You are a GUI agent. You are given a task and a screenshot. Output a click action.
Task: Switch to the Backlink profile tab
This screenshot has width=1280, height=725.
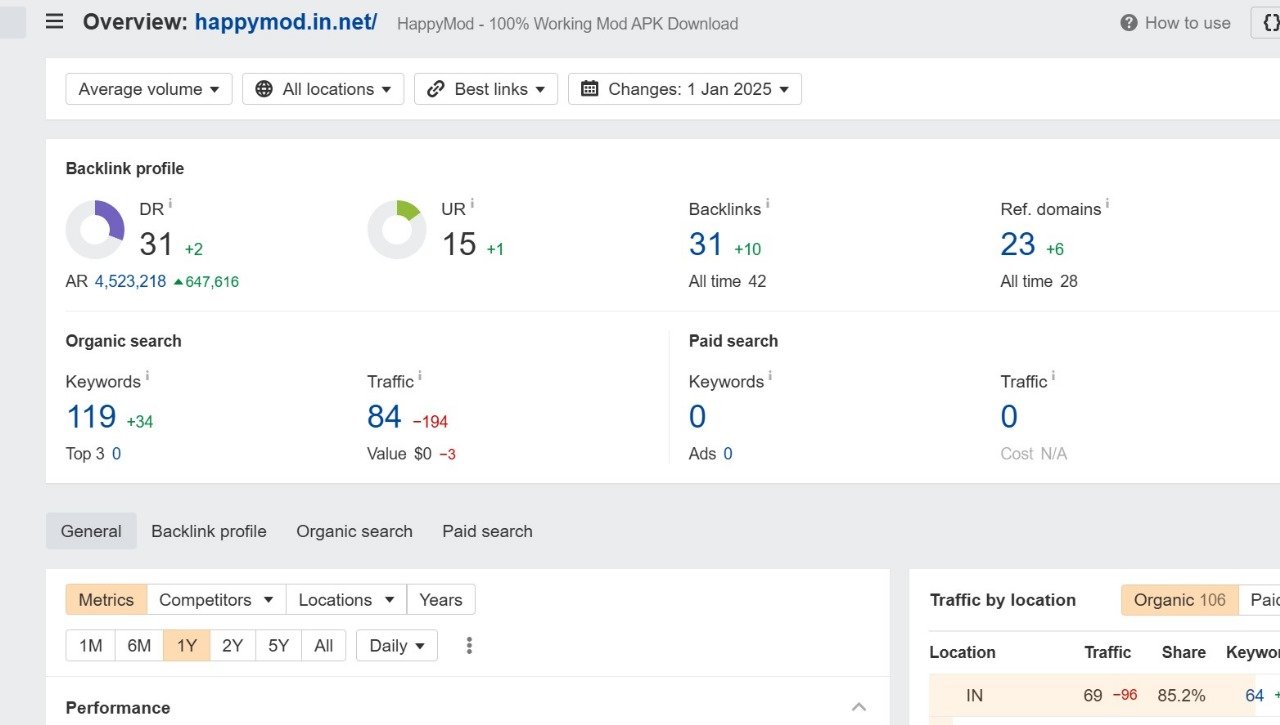click(209, 531)
